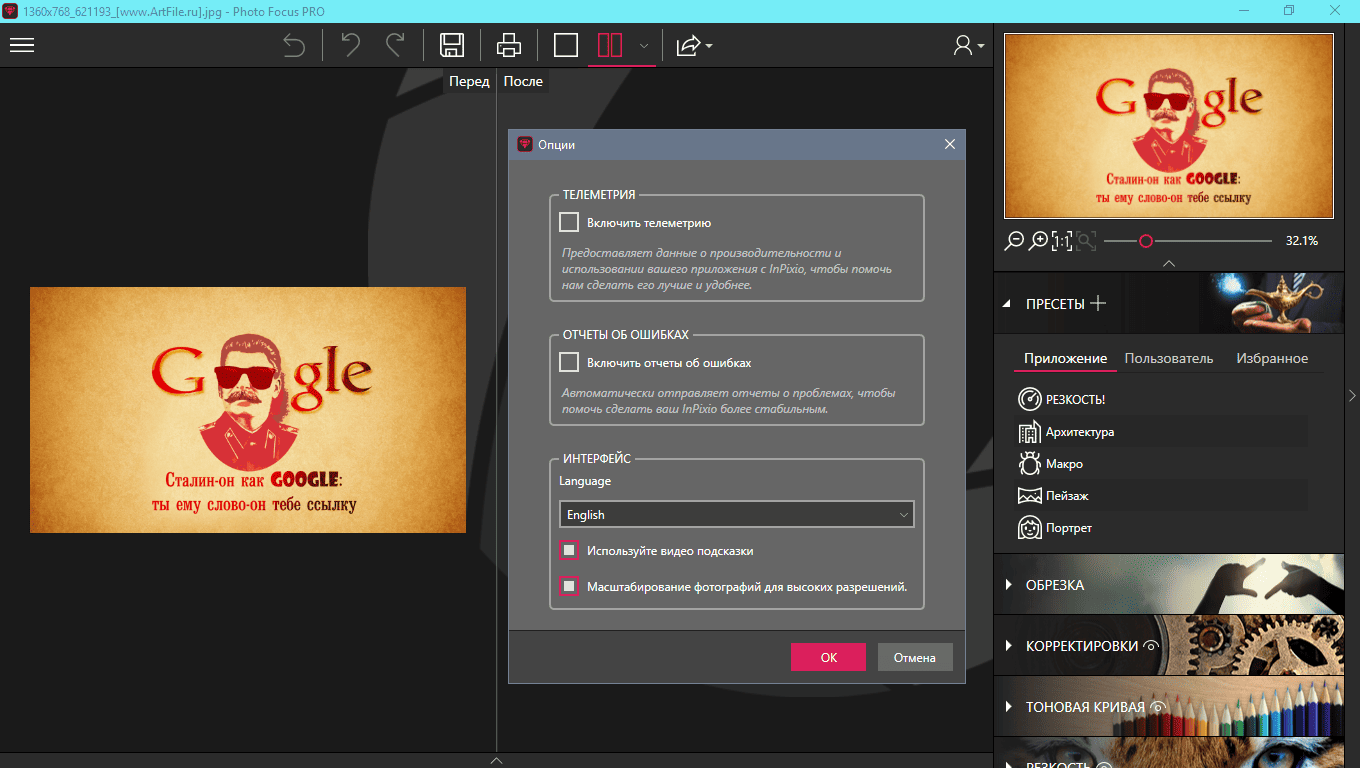Viewport: 1360px width, 768px height.
Task: Click the Опции dialog title icon
Action: (x=525, y=144)
